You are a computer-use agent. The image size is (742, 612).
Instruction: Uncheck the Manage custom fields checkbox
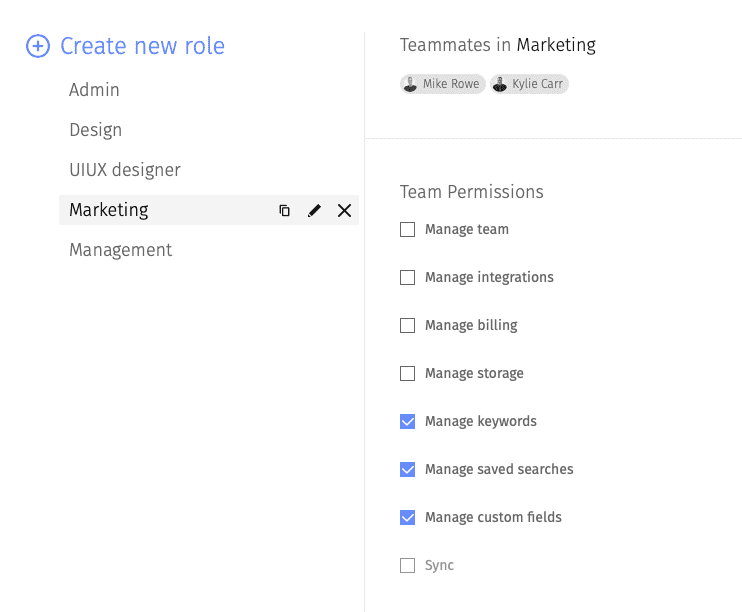point(407,517)
